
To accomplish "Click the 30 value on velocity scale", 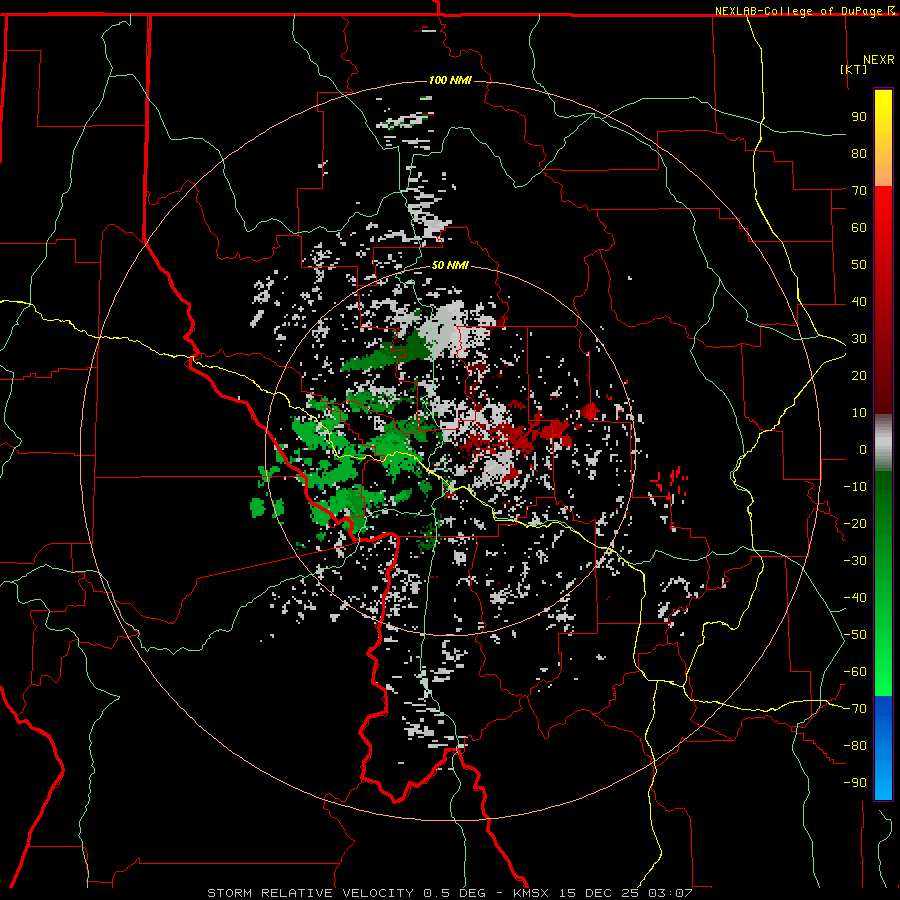I will 859,339.
